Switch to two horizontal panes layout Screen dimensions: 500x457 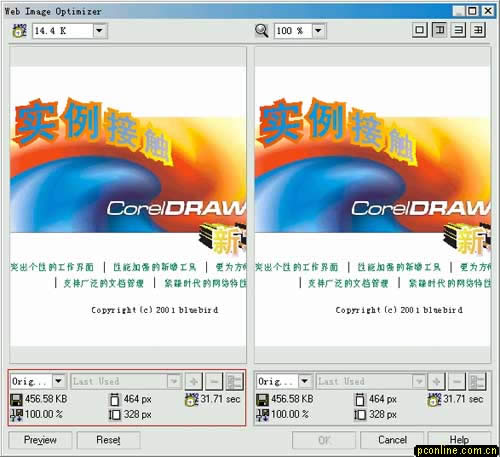click(459, 30)
